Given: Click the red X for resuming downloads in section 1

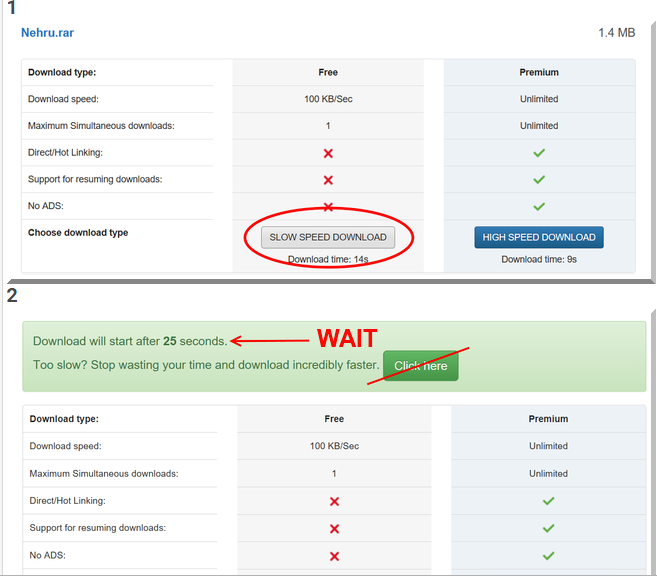Looking at the screenshot, I should pos(328,180).
